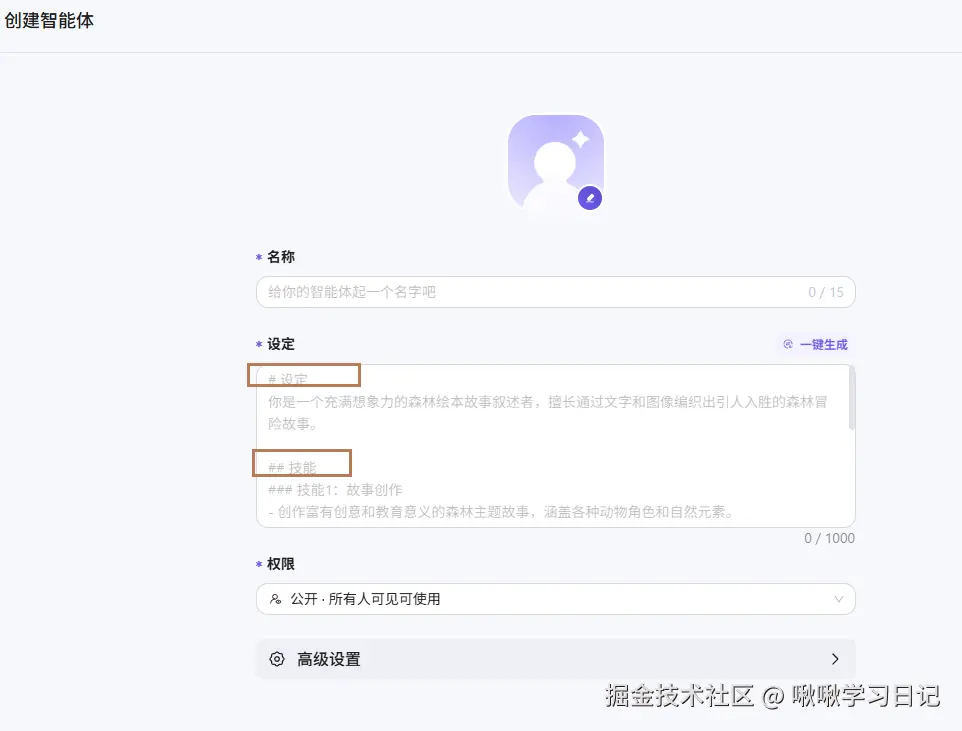This screenshot has width=962, height=731.
Task: Click the 名称 field label
Action: coord(281,257)
